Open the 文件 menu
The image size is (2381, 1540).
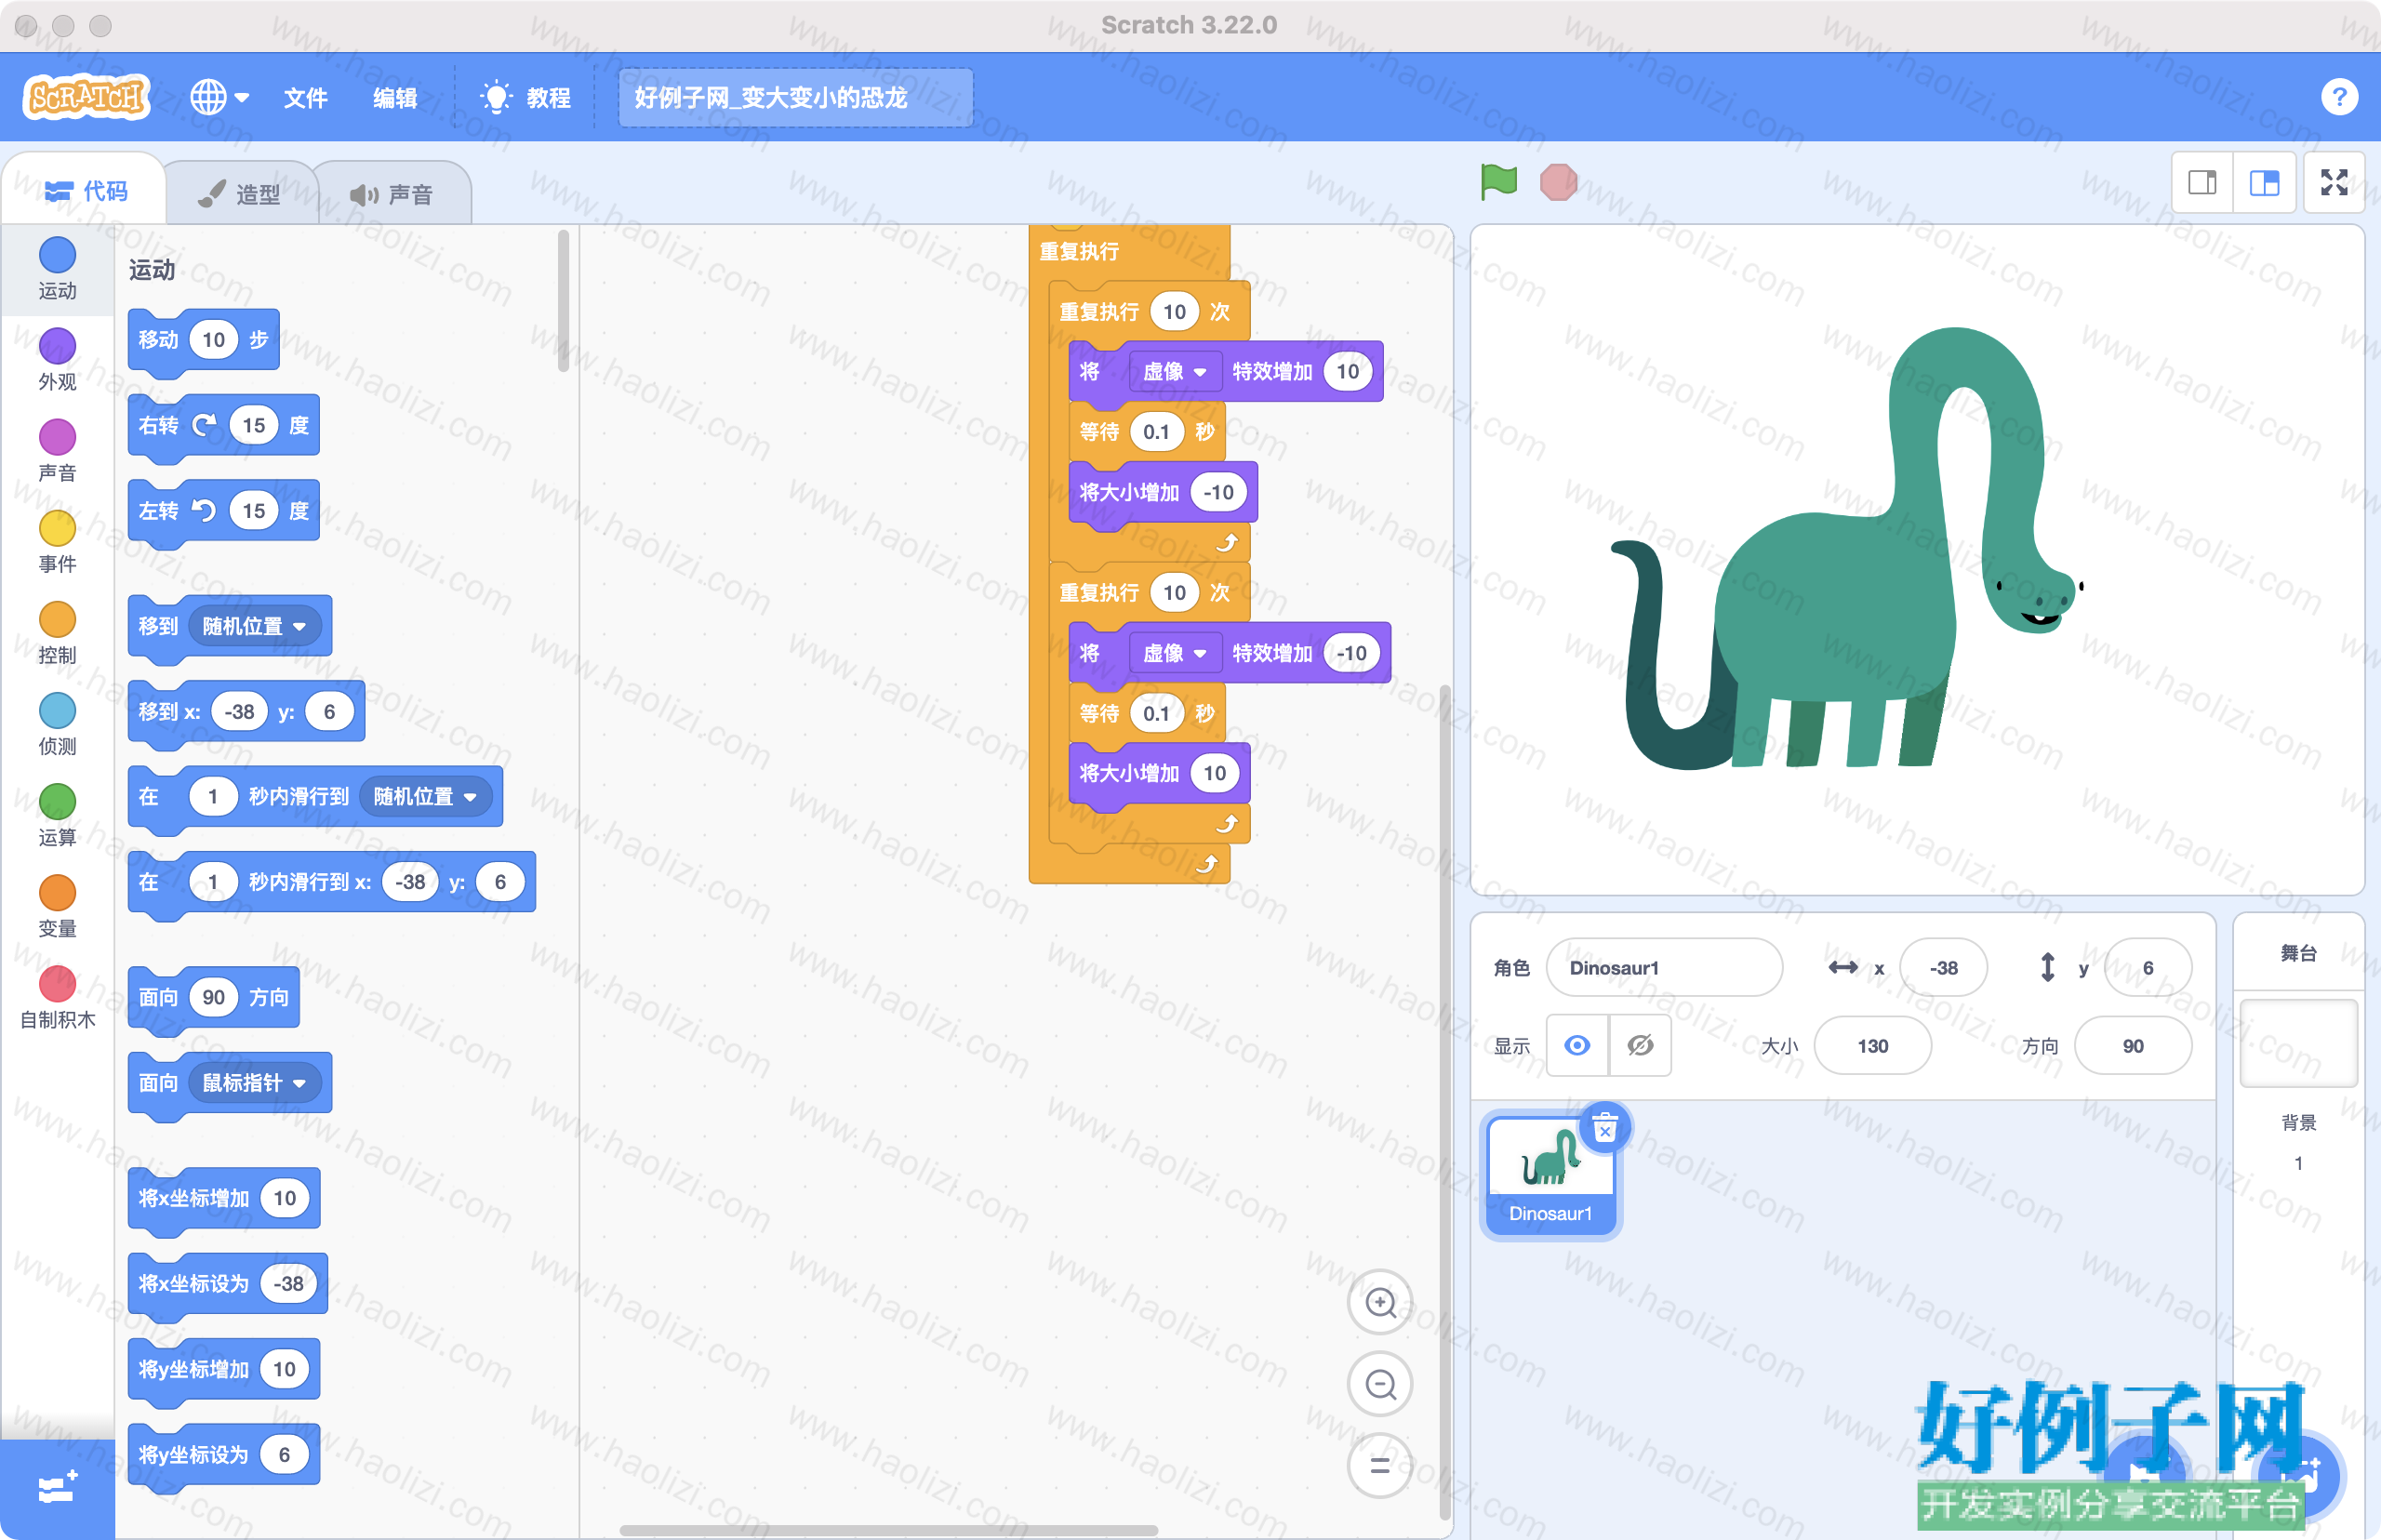pyautogui.click(x=305, y=97)
